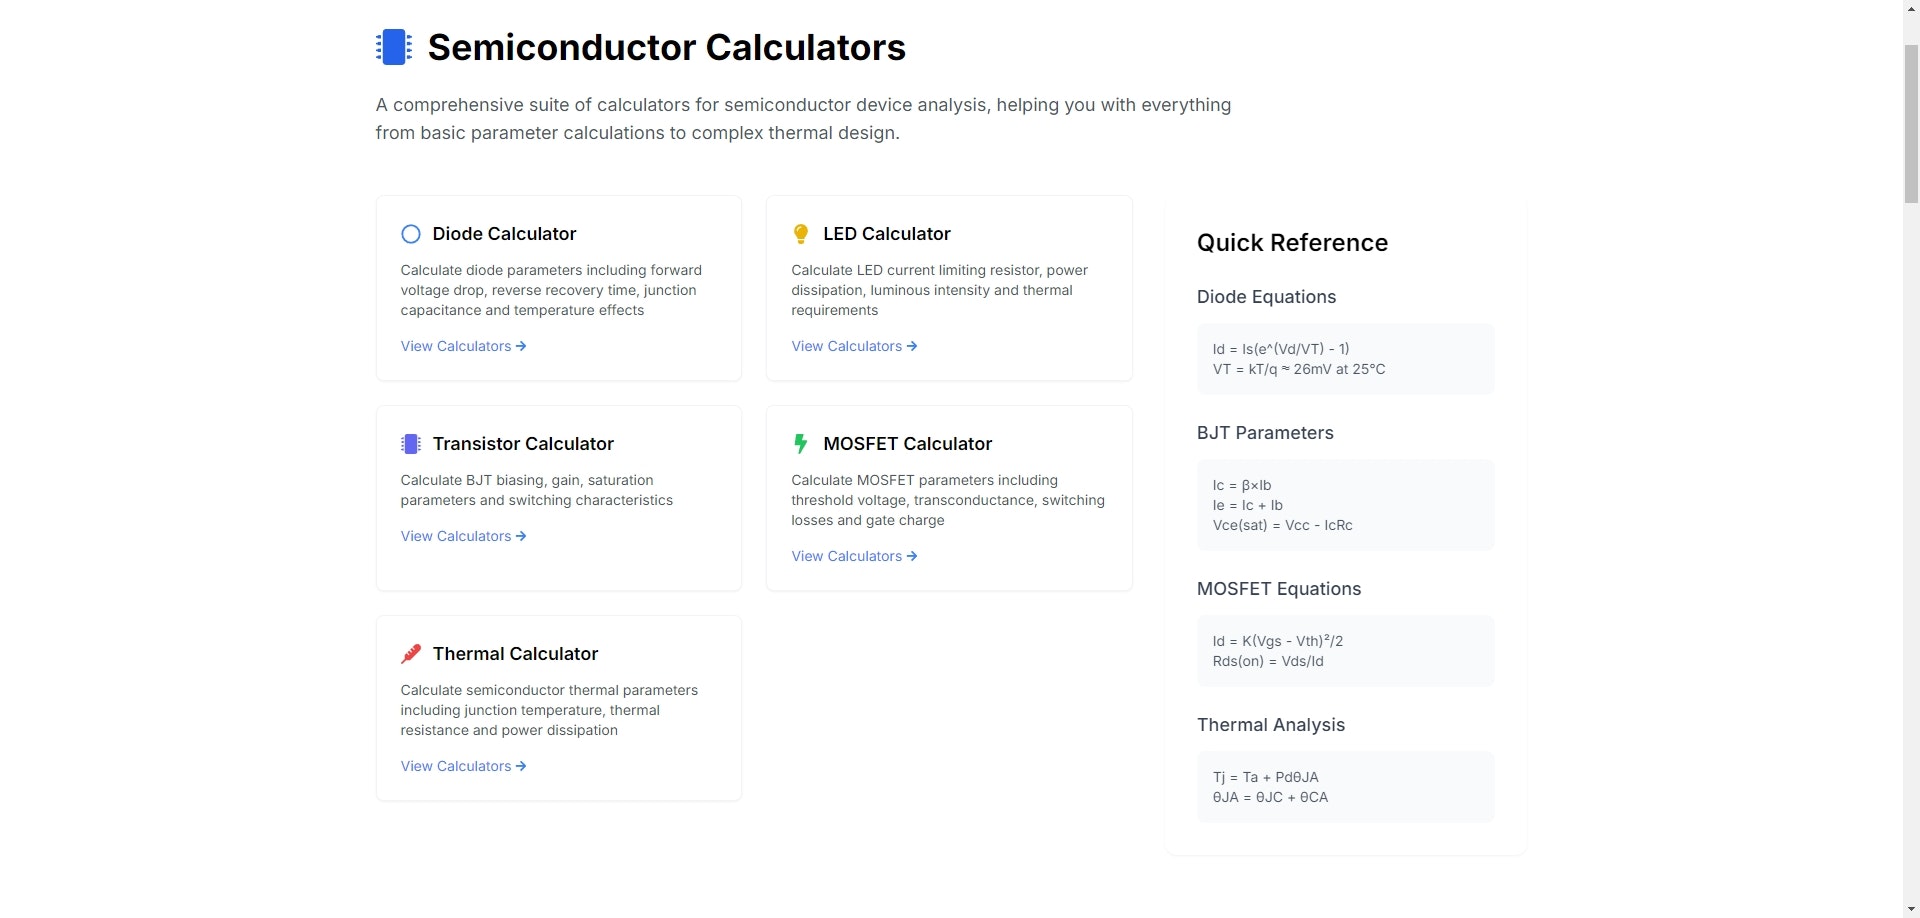This screenshot has width=1920, height=918.
Task: Select the LED Calculator card title
Action: click(x=886, y=234)
